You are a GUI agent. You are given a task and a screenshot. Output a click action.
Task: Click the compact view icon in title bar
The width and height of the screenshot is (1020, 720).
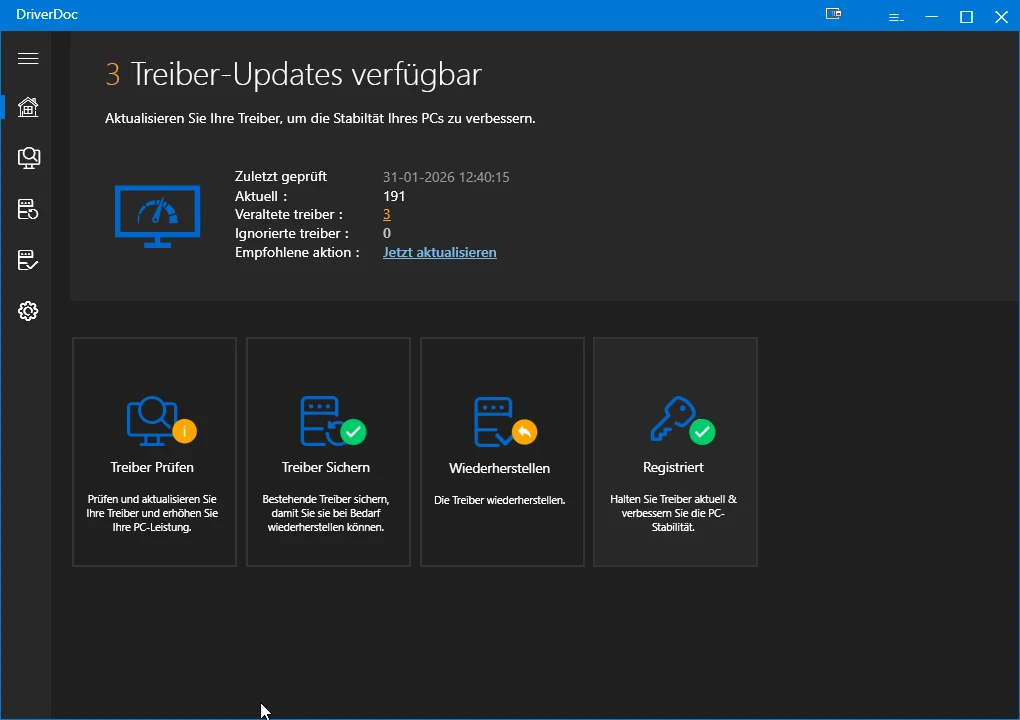(834, 15)
